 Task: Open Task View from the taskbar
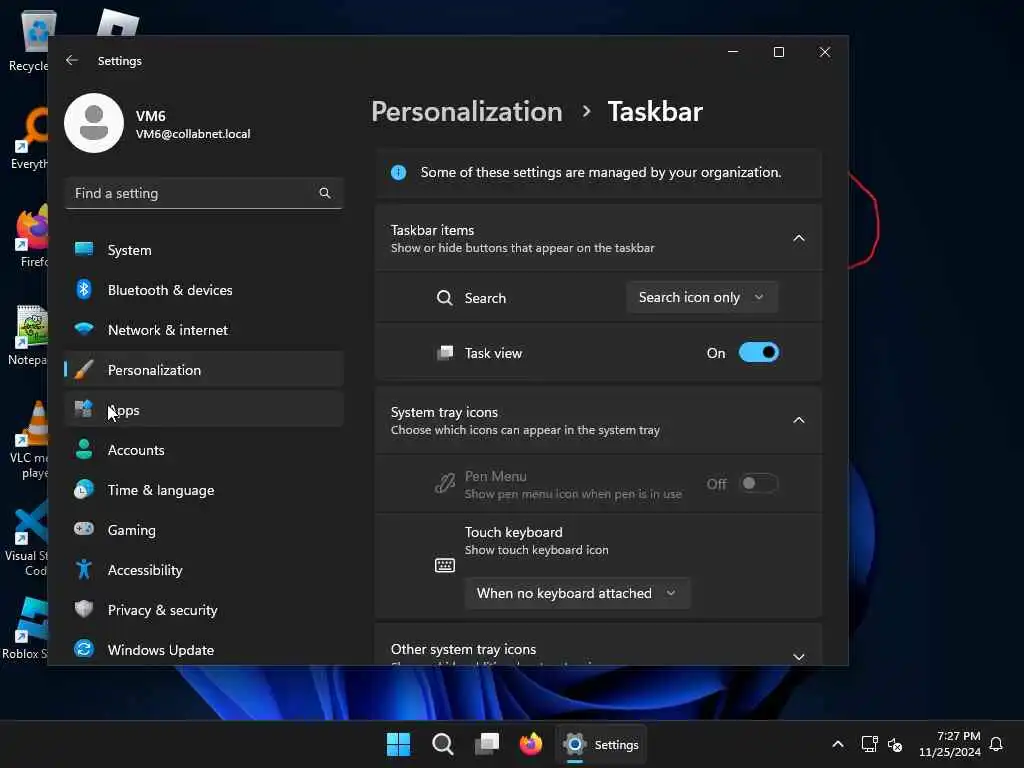click(487, 744)
